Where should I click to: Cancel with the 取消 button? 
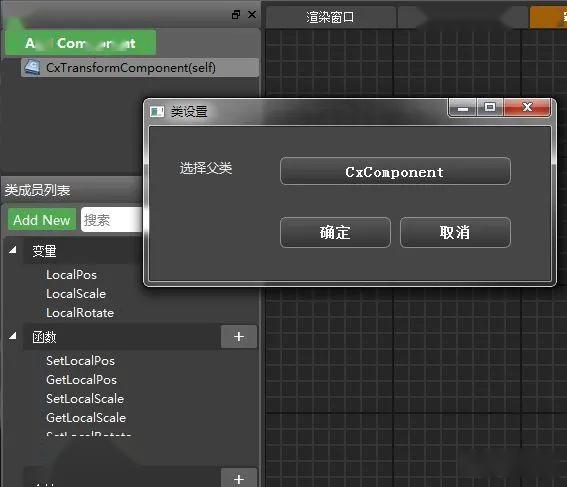click(455, 232)
